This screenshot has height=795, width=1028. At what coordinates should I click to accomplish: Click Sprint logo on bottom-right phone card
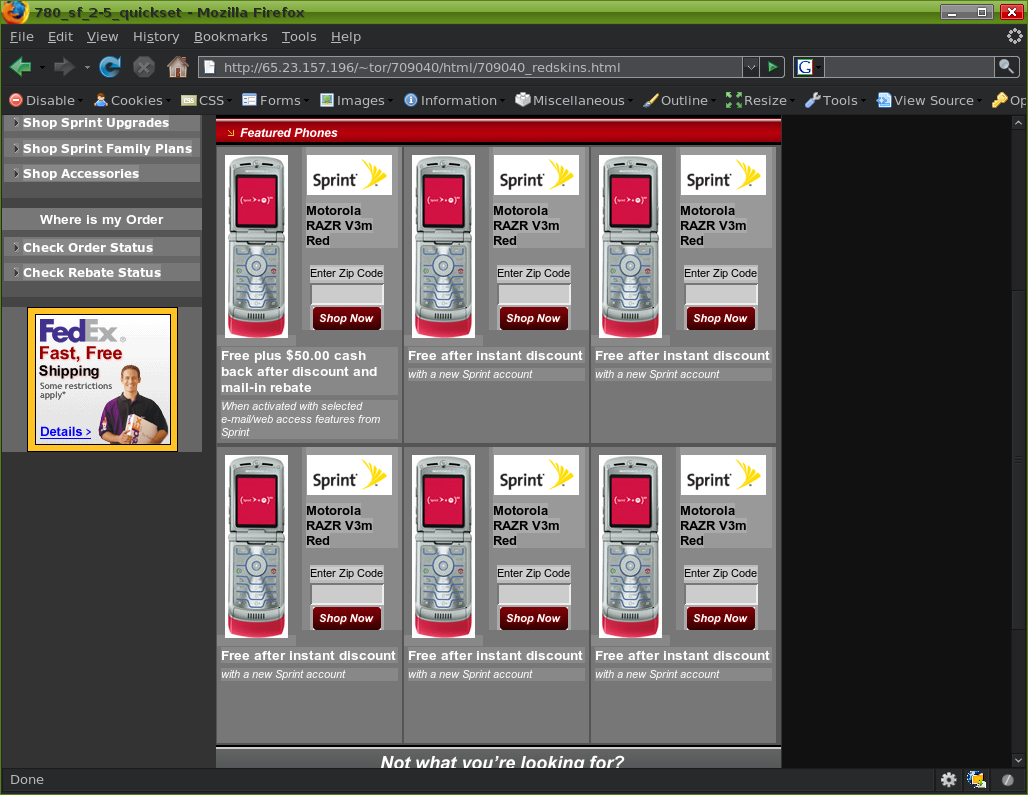[x=722, y=475]
